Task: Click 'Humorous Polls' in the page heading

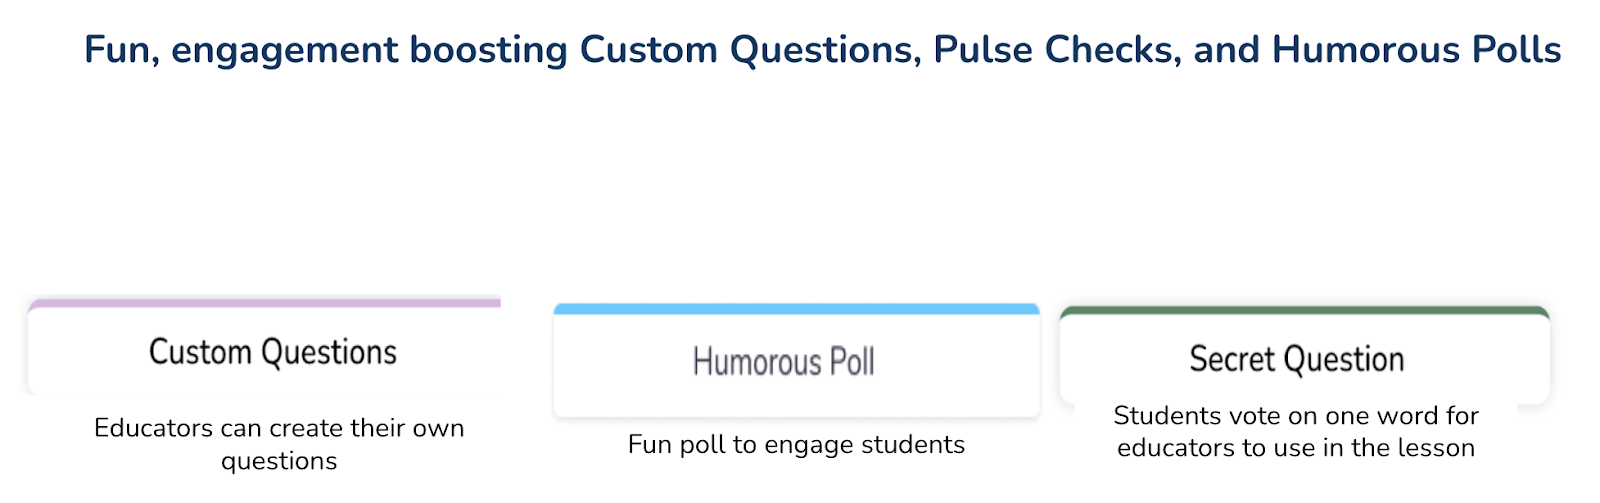Action: [1416, 49]
